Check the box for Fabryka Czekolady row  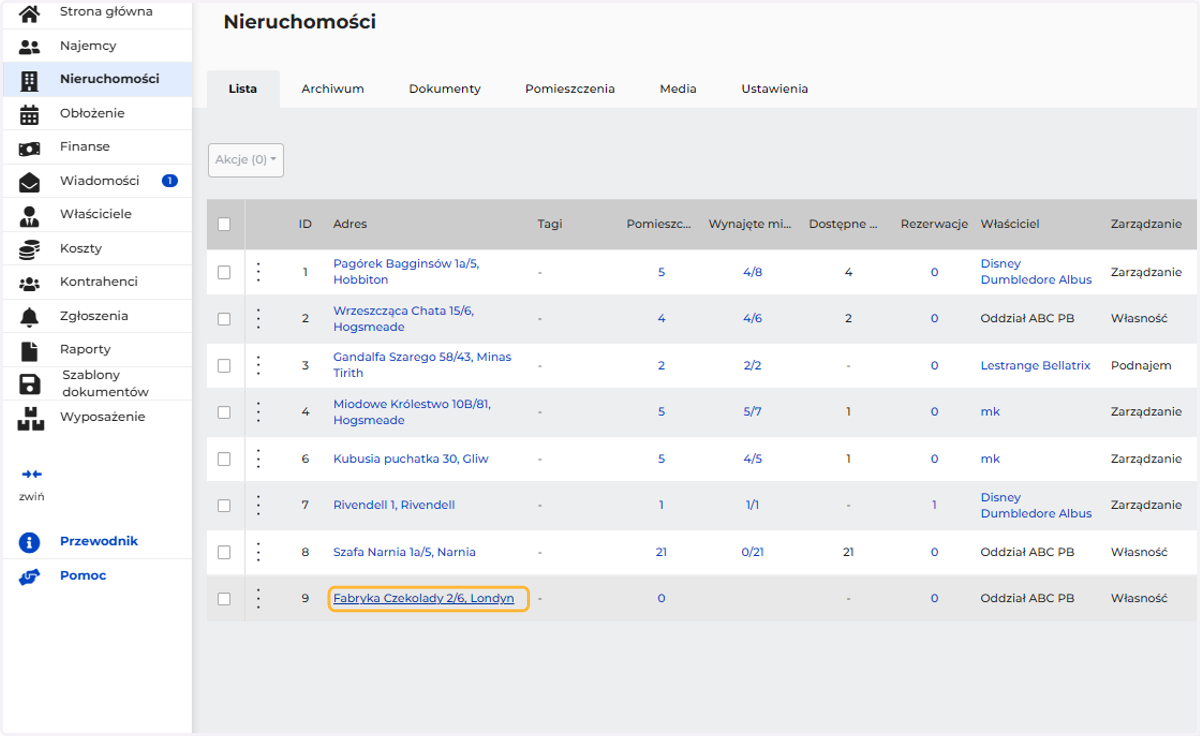[224, 599]
